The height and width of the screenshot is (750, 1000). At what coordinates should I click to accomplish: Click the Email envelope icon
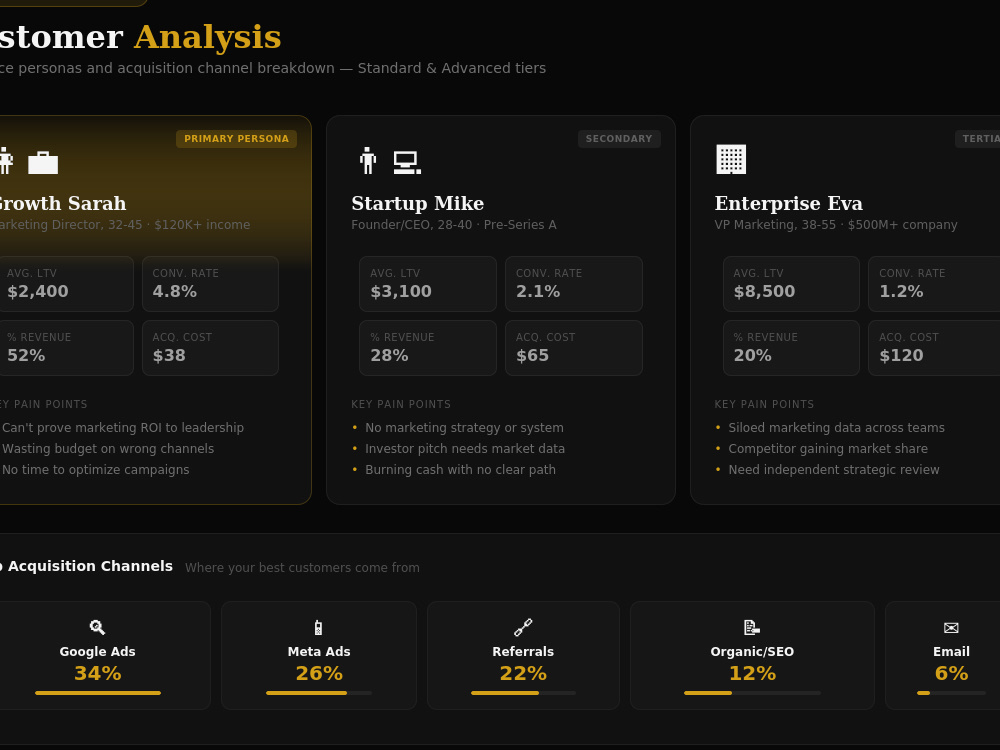click(951, 628)
